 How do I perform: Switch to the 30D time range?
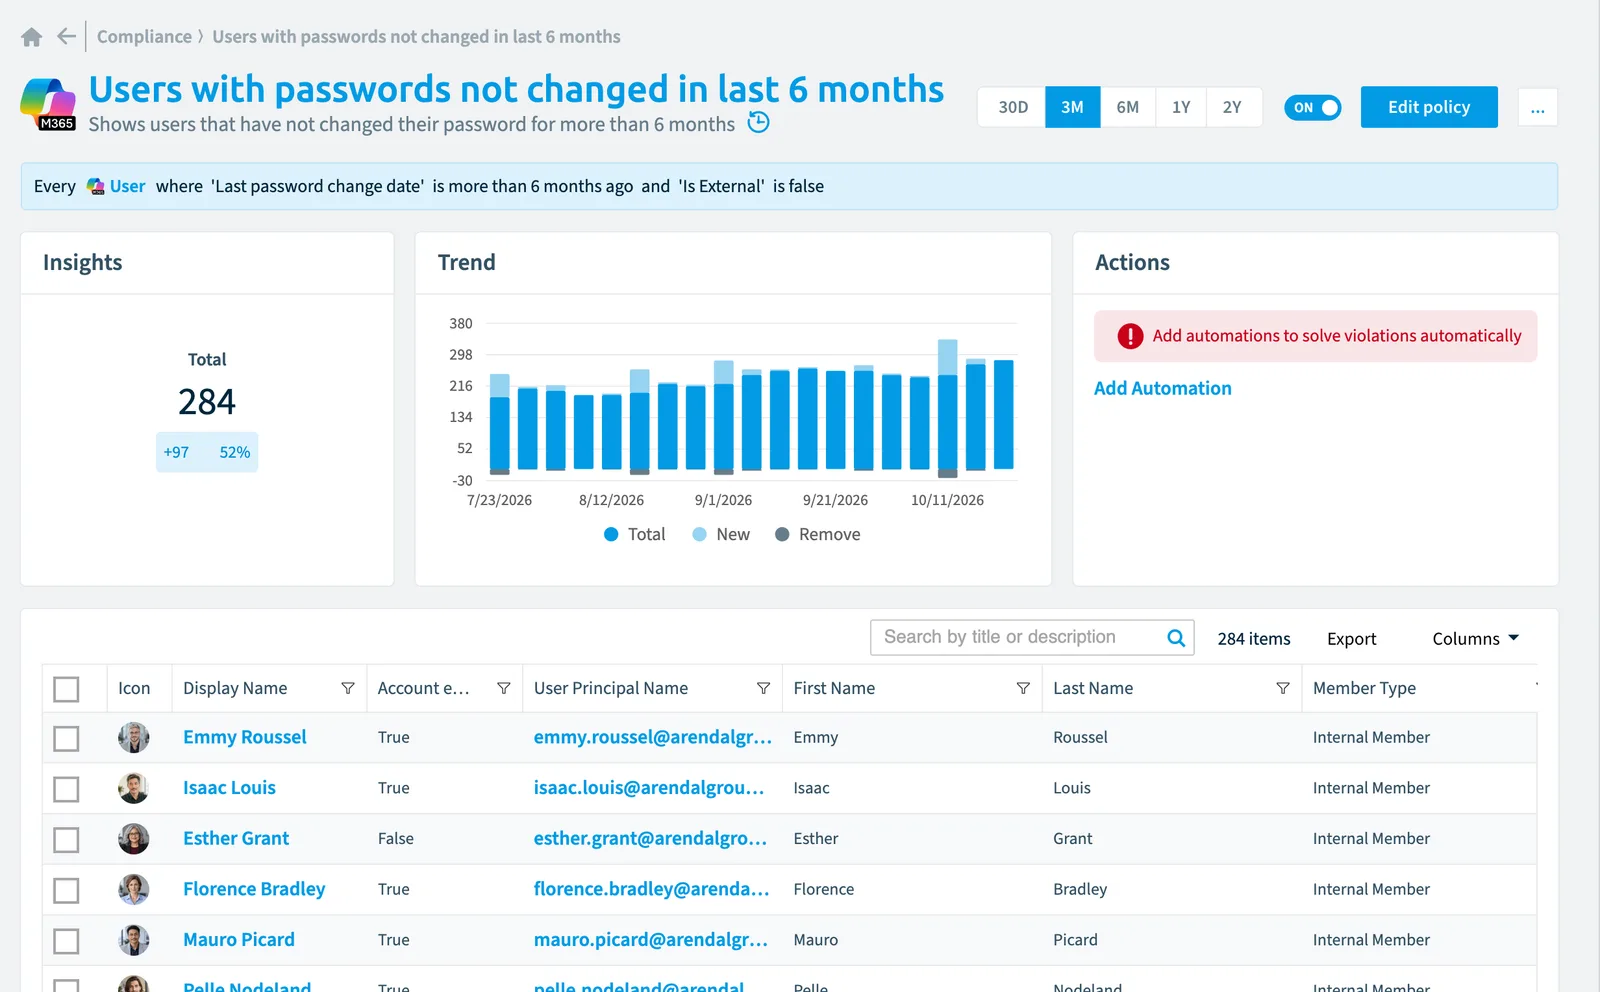pos(1012,107)
